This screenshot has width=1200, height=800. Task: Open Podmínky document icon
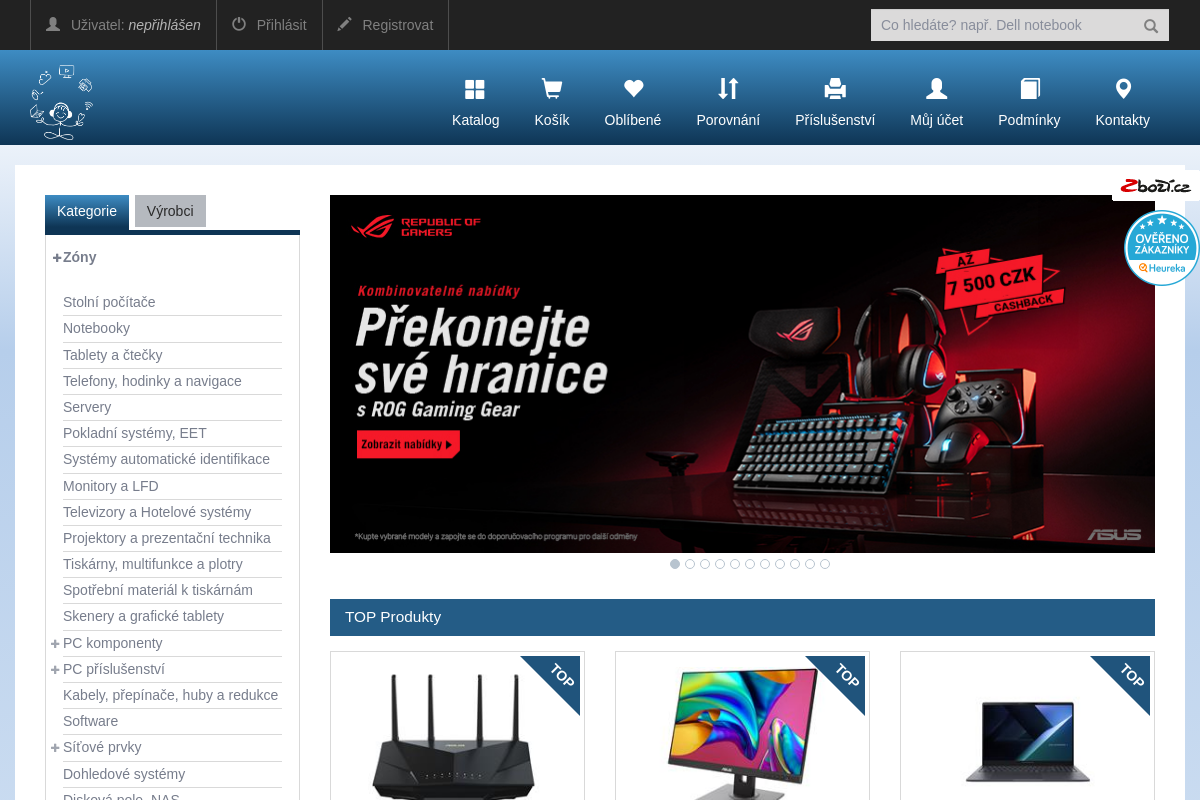pos(1030,89)
